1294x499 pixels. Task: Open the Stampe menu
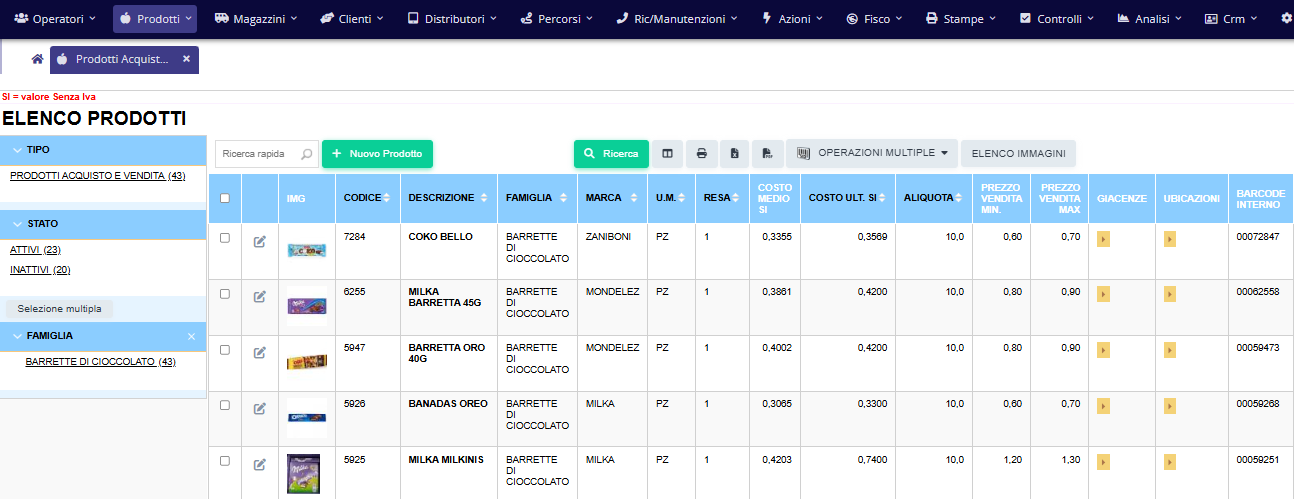[962, 19]
